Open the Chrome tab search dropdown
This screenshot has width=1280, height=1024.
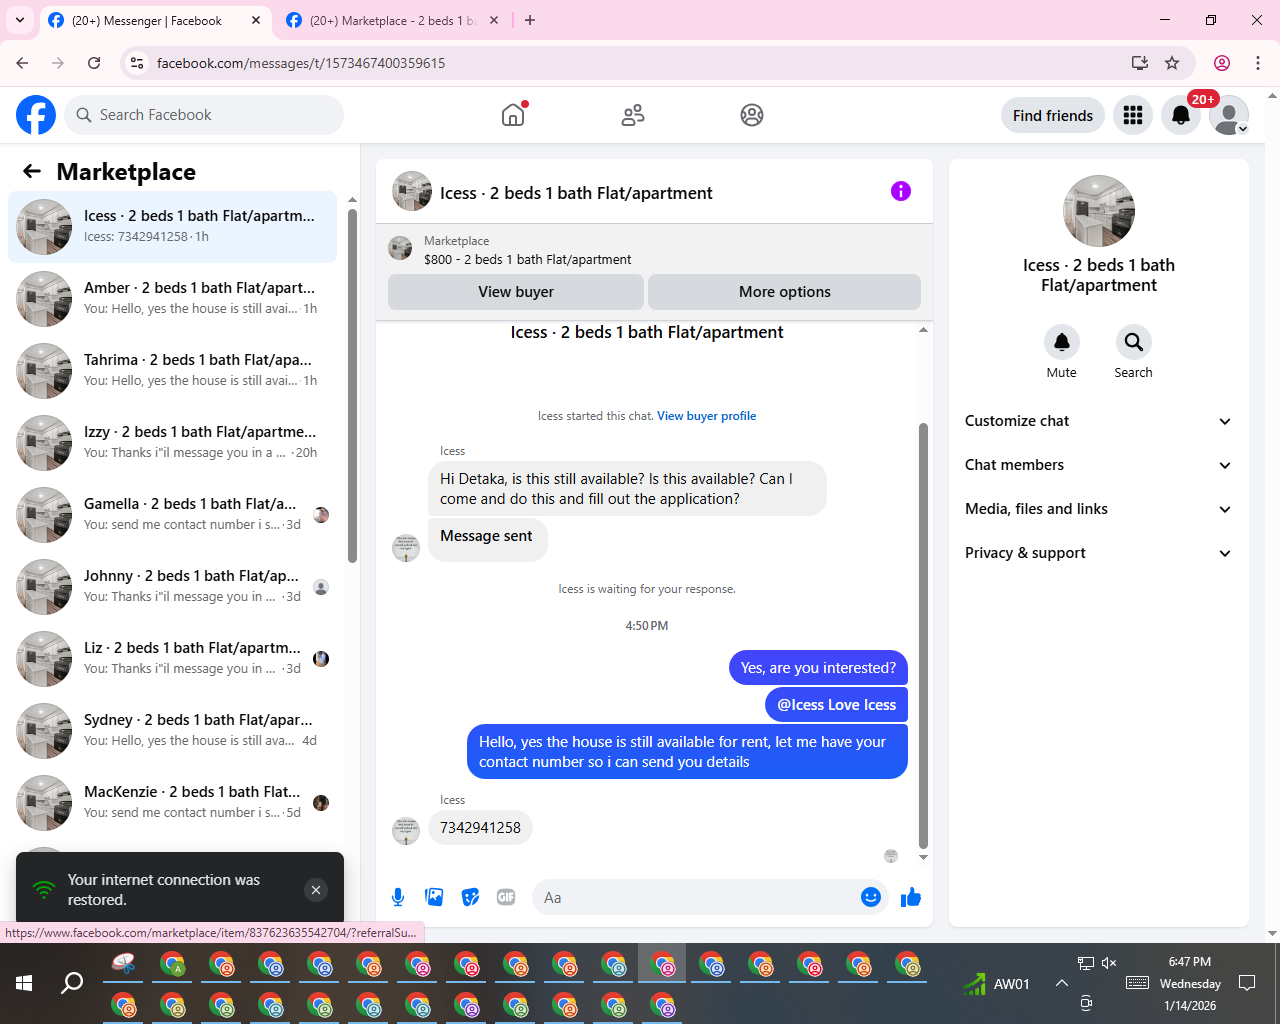click(20, 20)
